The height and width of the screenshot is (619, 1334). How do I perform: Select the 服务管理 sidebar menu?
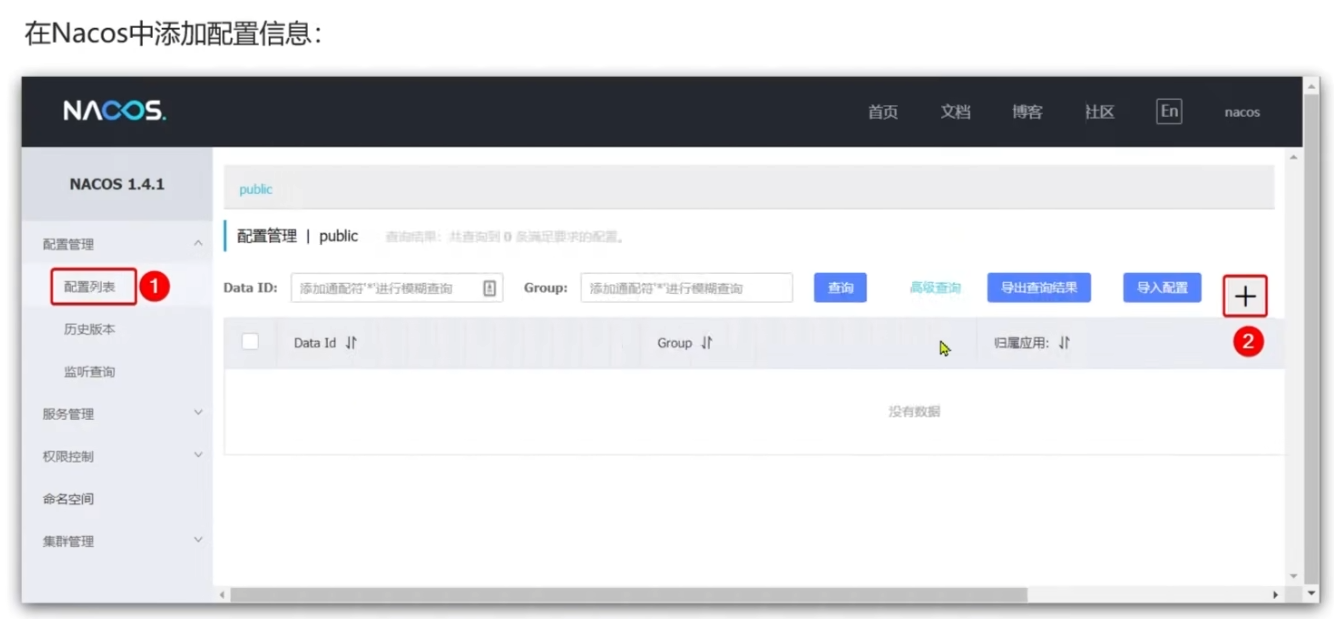pyautogui.click(x=68, y=414)
